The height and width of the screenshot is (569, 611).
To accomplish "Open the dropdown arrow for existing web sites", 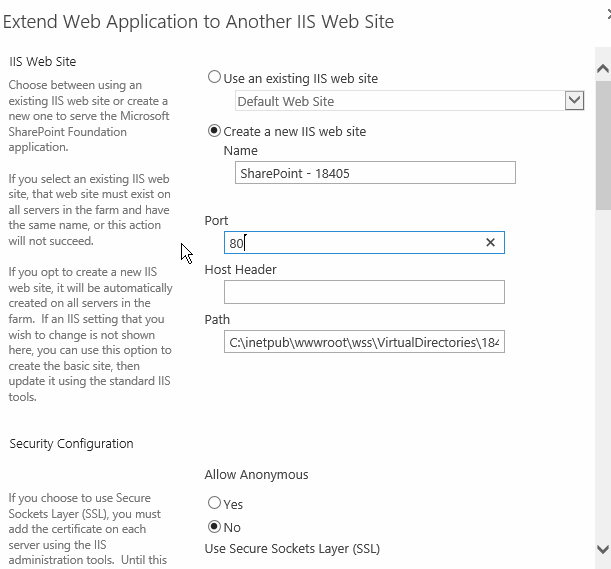I will 574,100.
